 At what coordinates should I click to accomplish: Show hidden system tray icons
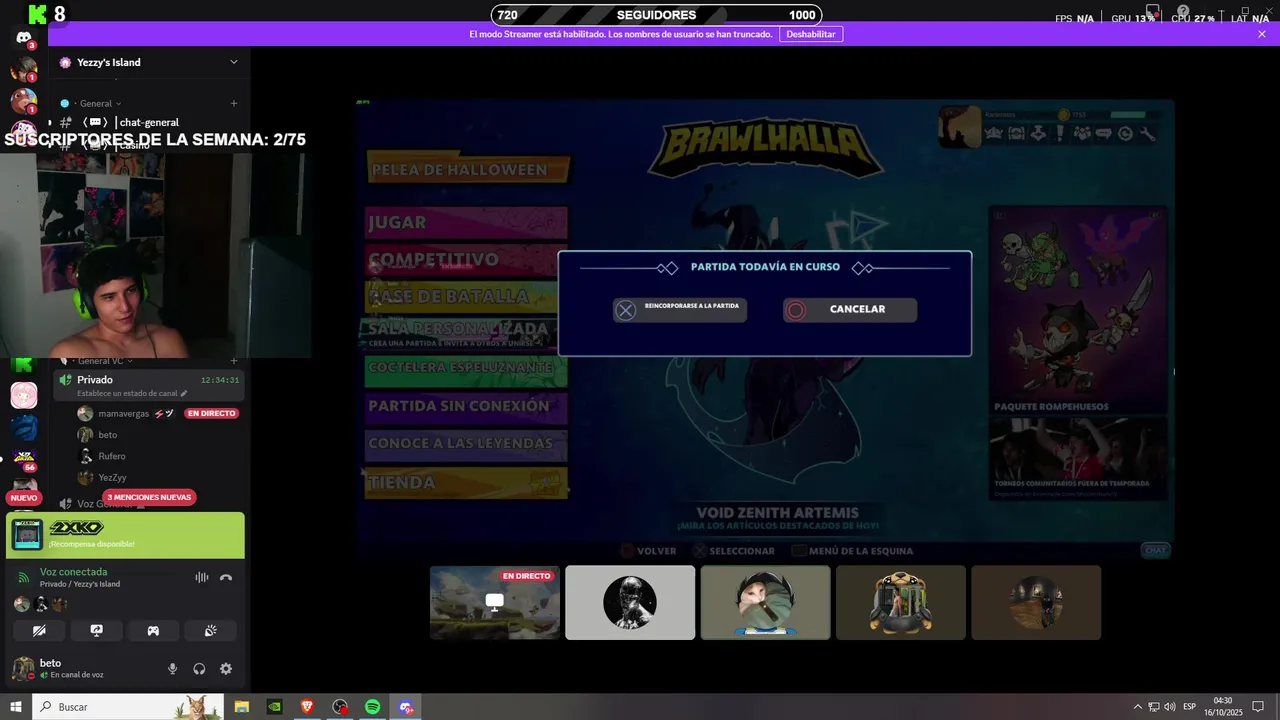1137,707
